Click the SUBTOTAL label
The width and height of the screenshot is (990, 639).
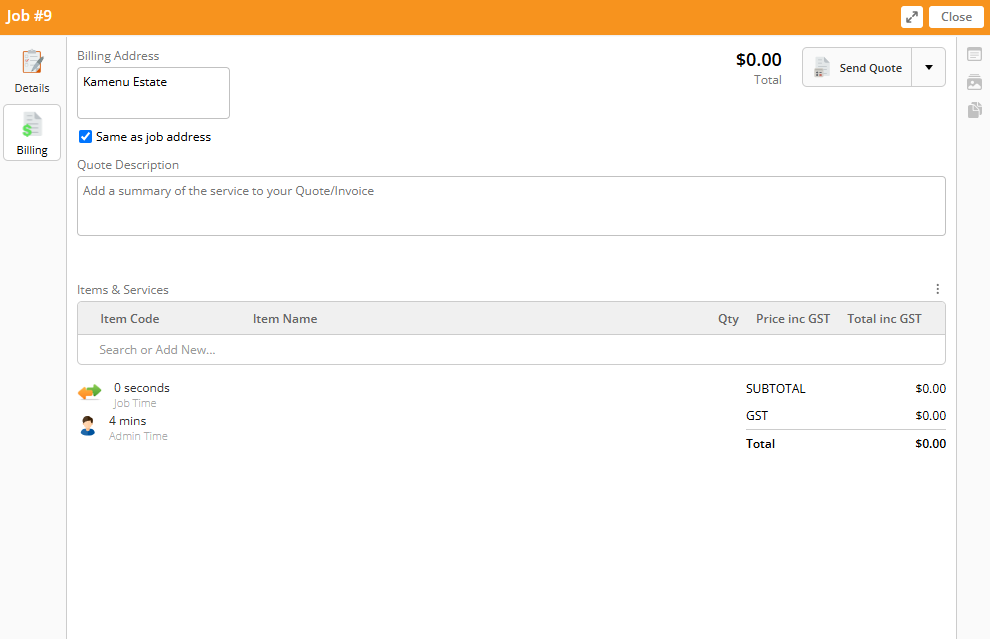(x=775, y=389)
